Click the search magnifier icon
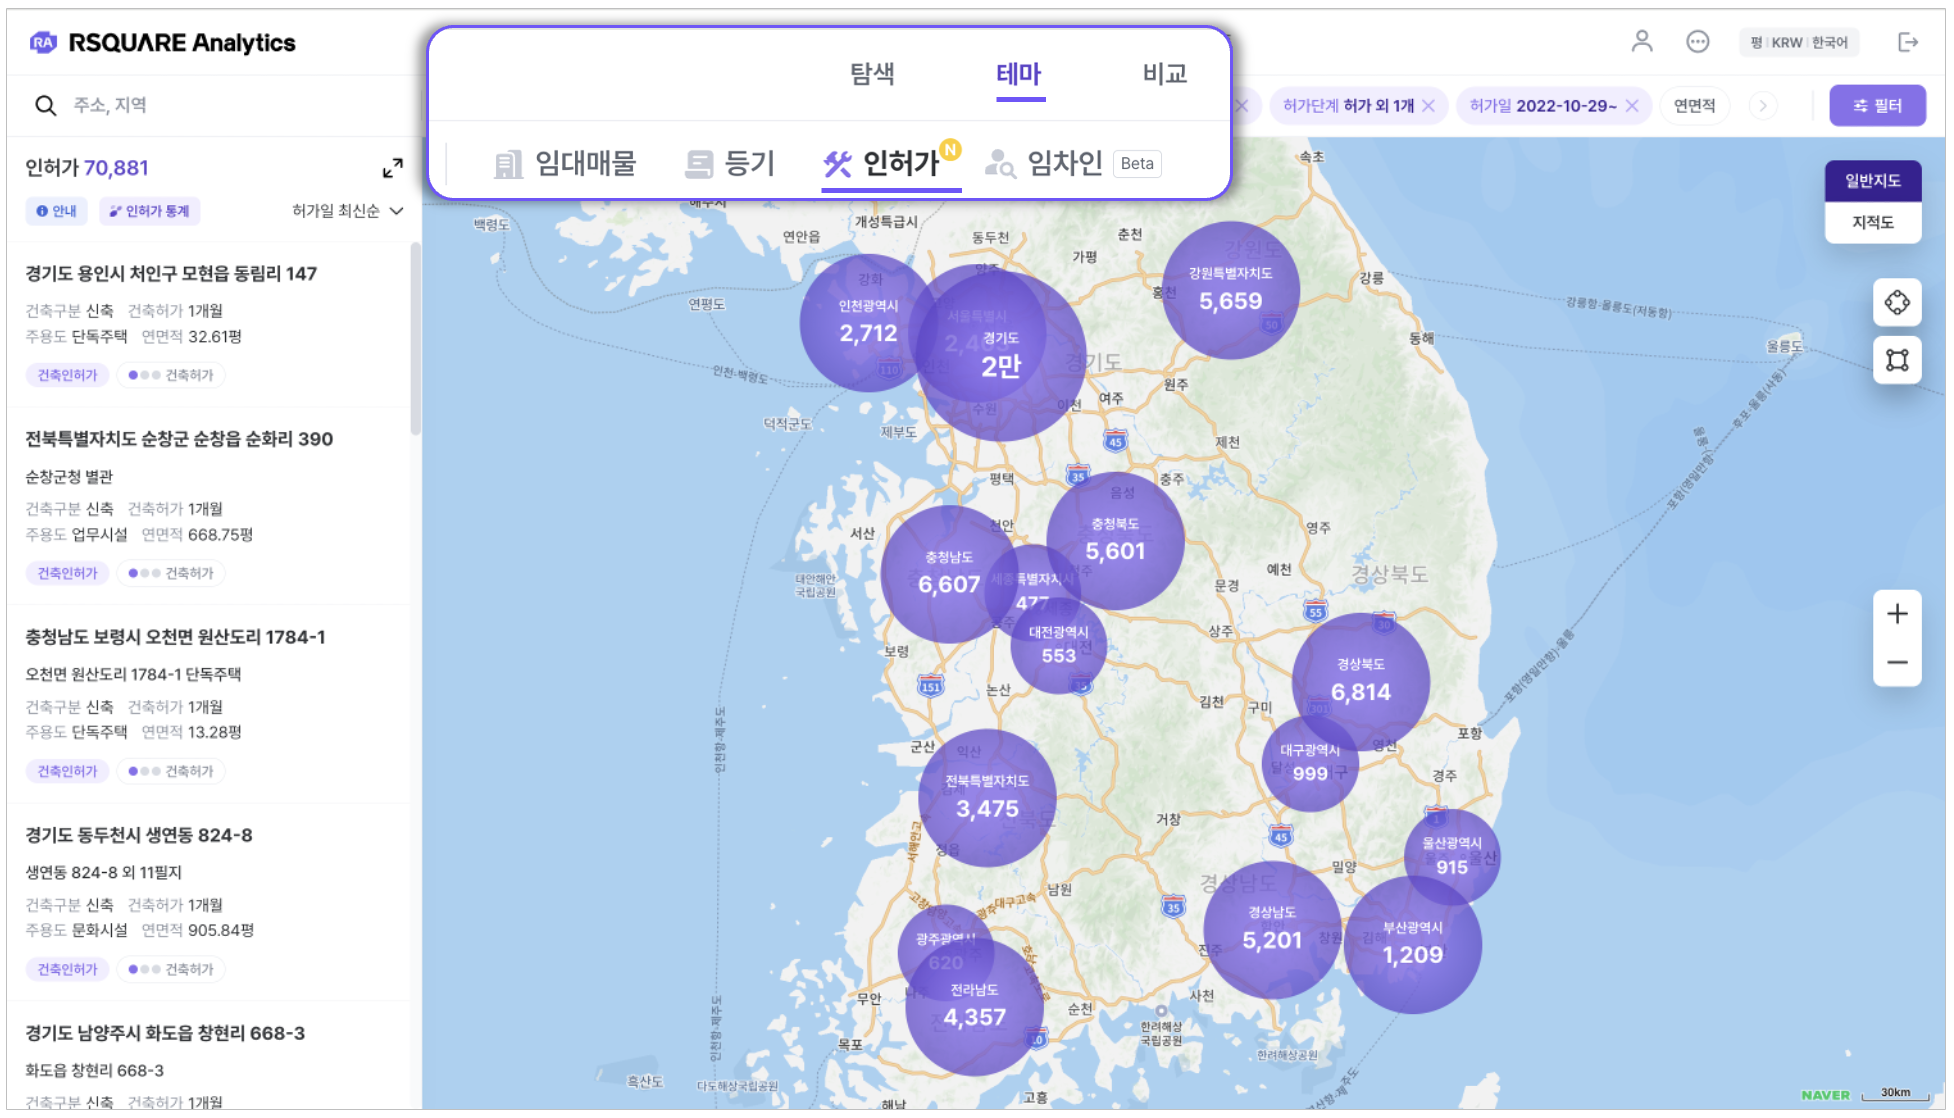This screenshot has height=1118, width=1954. pyautogui.click(x=46, y=105)
